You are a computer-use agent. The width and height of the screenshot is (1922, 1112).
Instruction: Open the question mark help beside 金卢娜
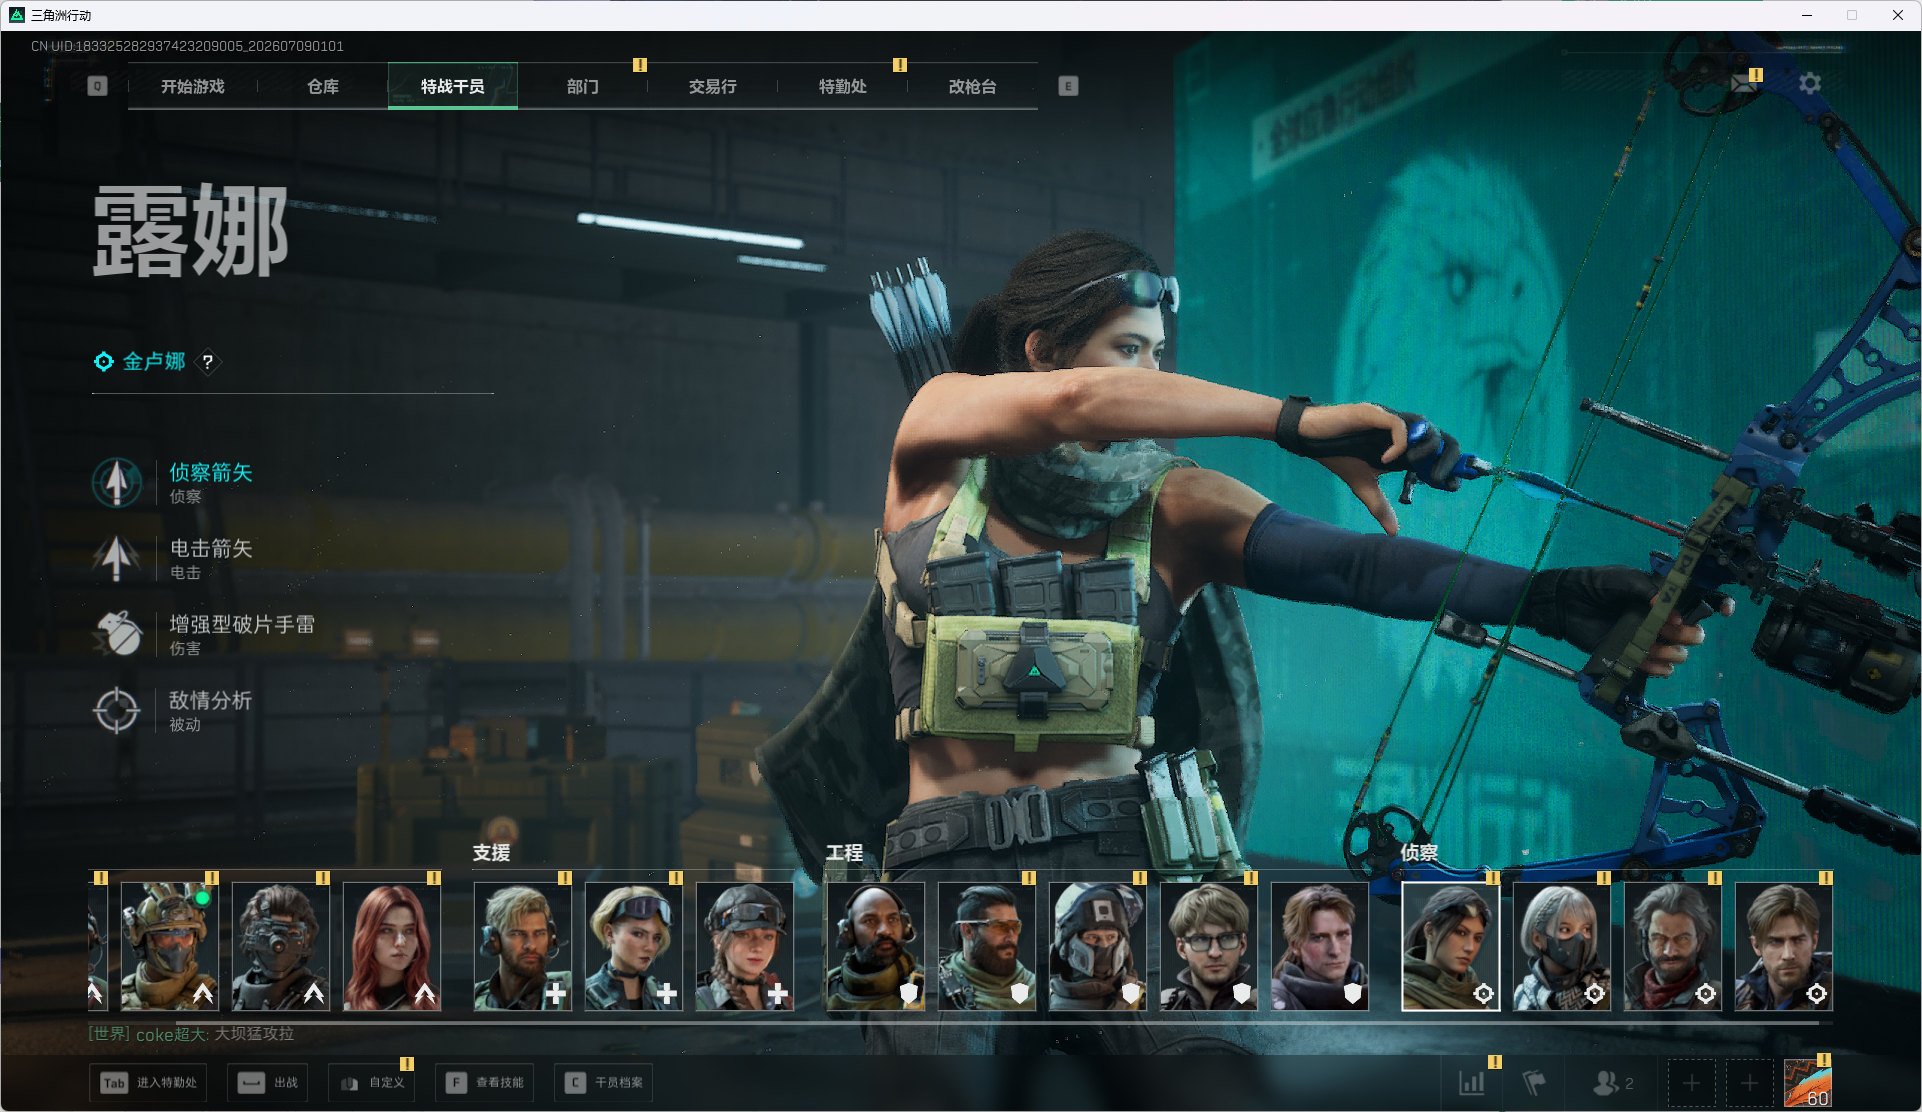click(207, 362)
